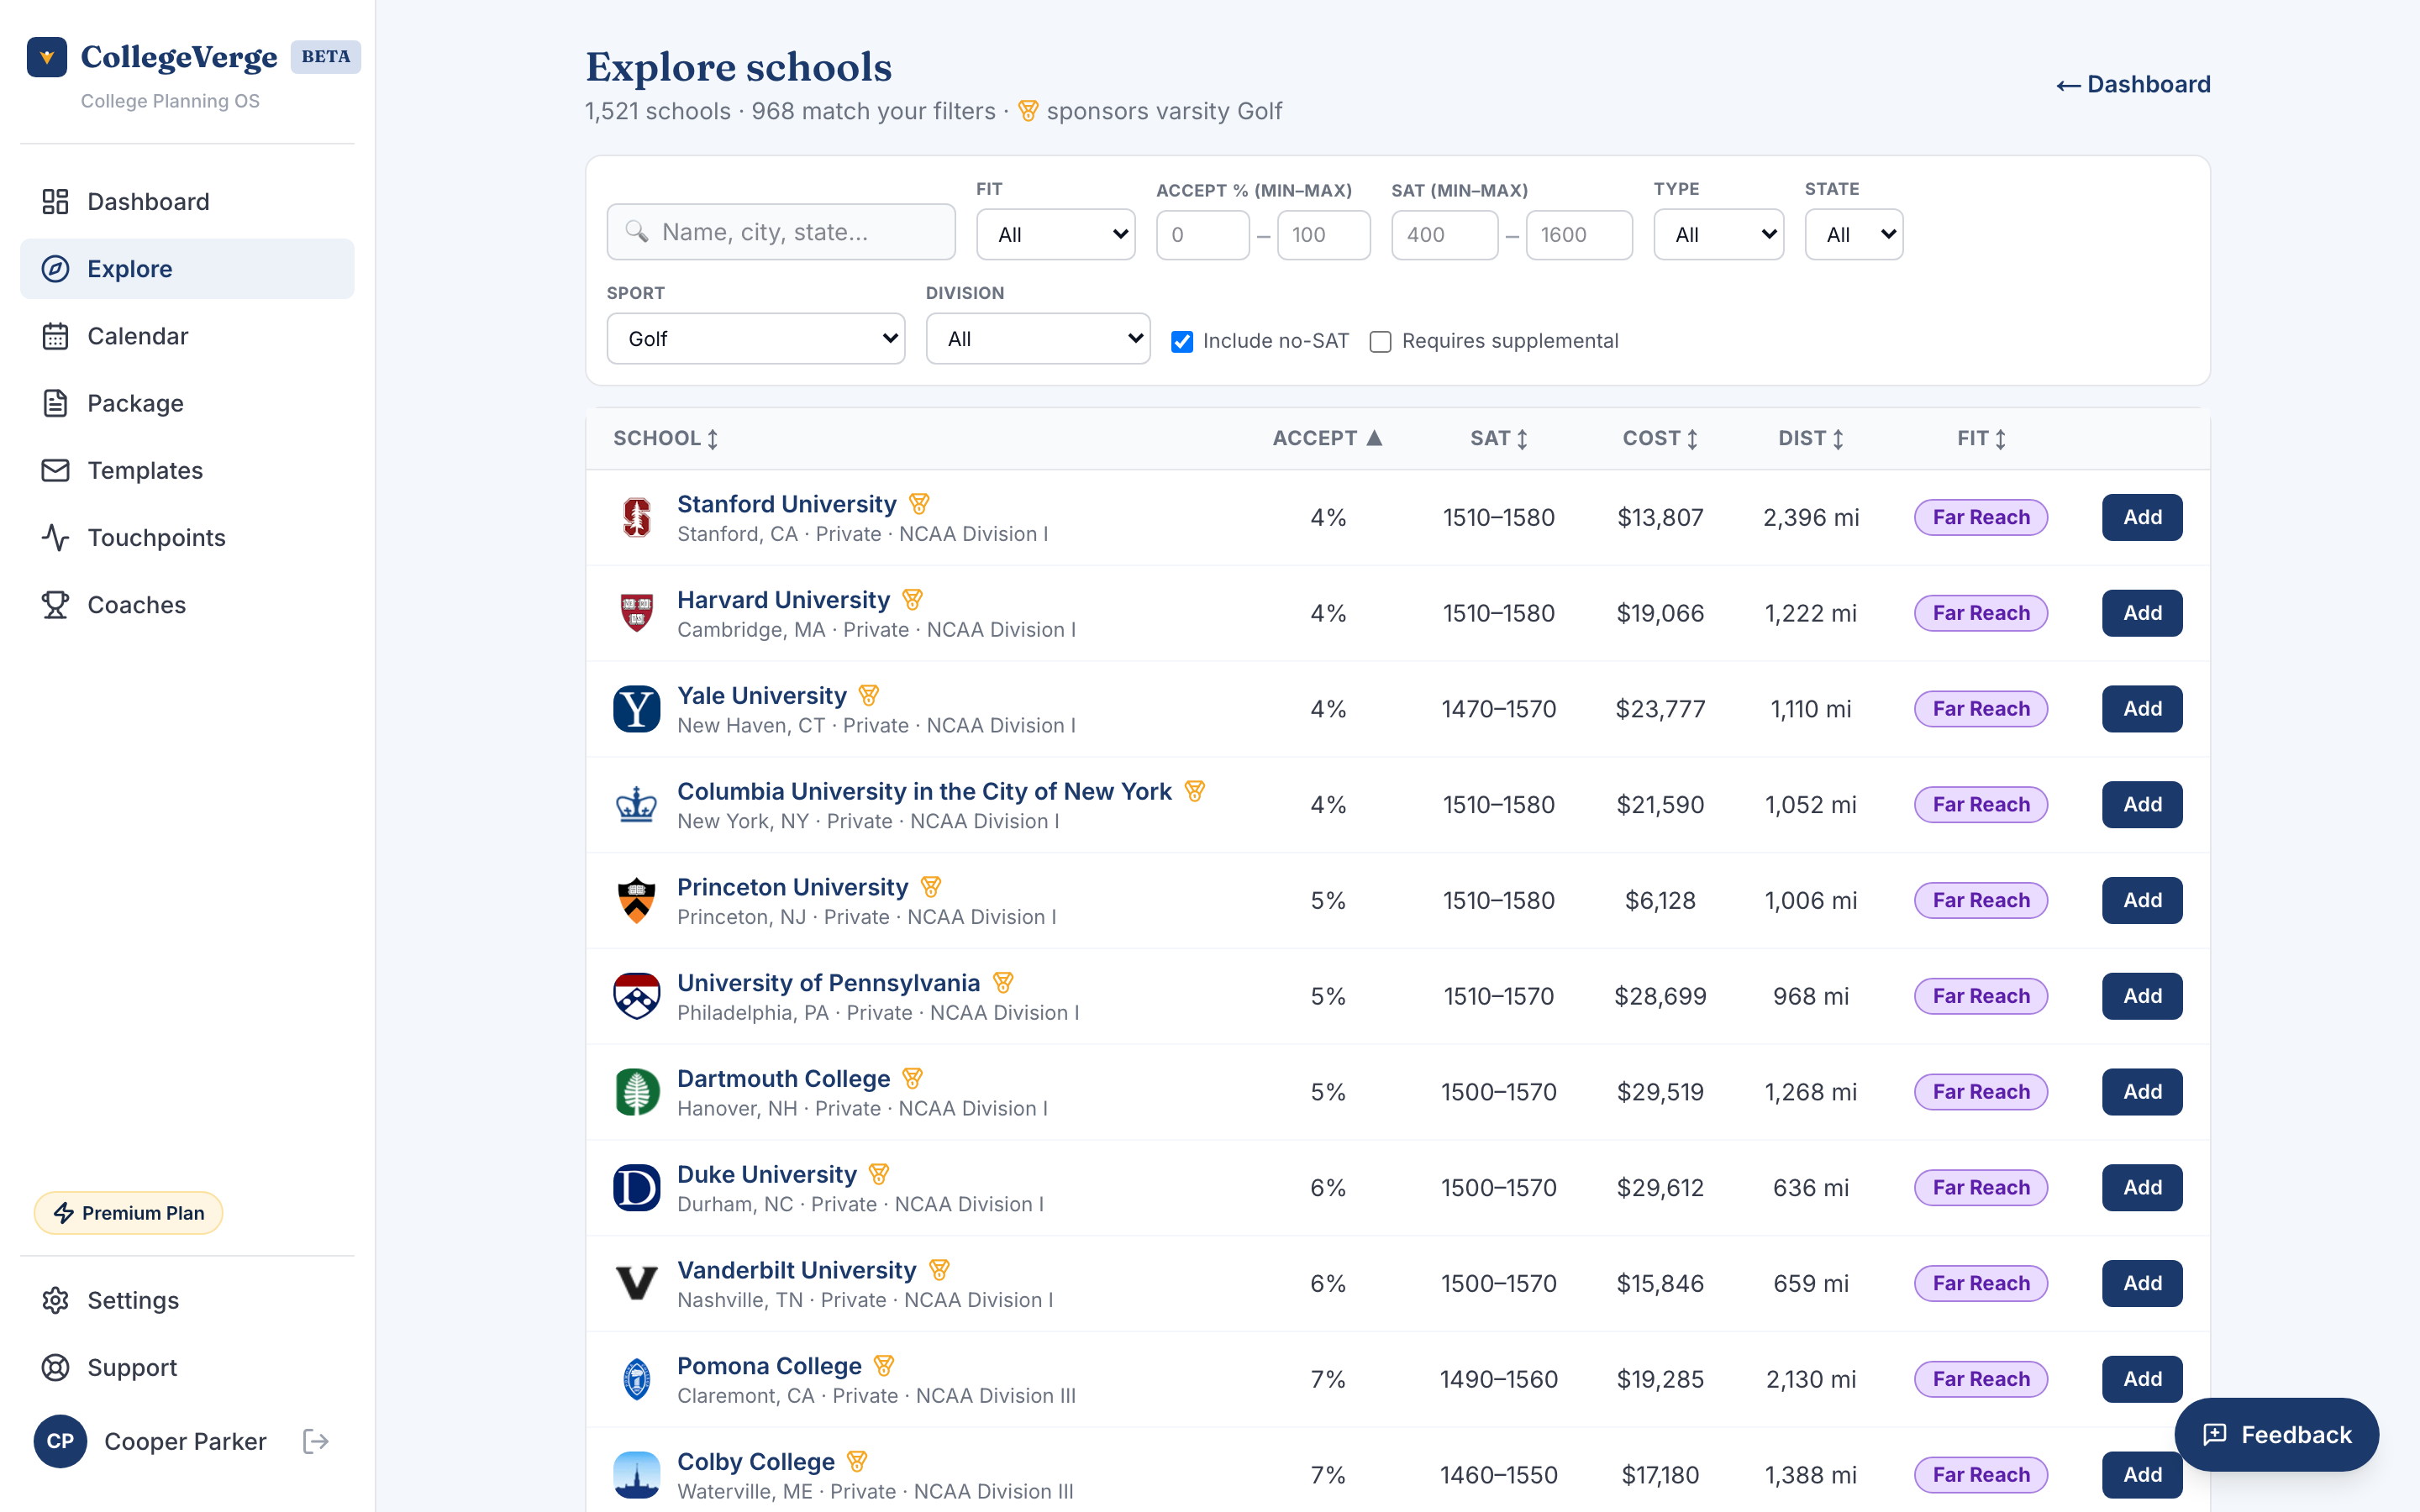The width and height of the screenshot is (2420, 1512).
Task: Click the Princeton University shield logo
Action: point(636,900)
